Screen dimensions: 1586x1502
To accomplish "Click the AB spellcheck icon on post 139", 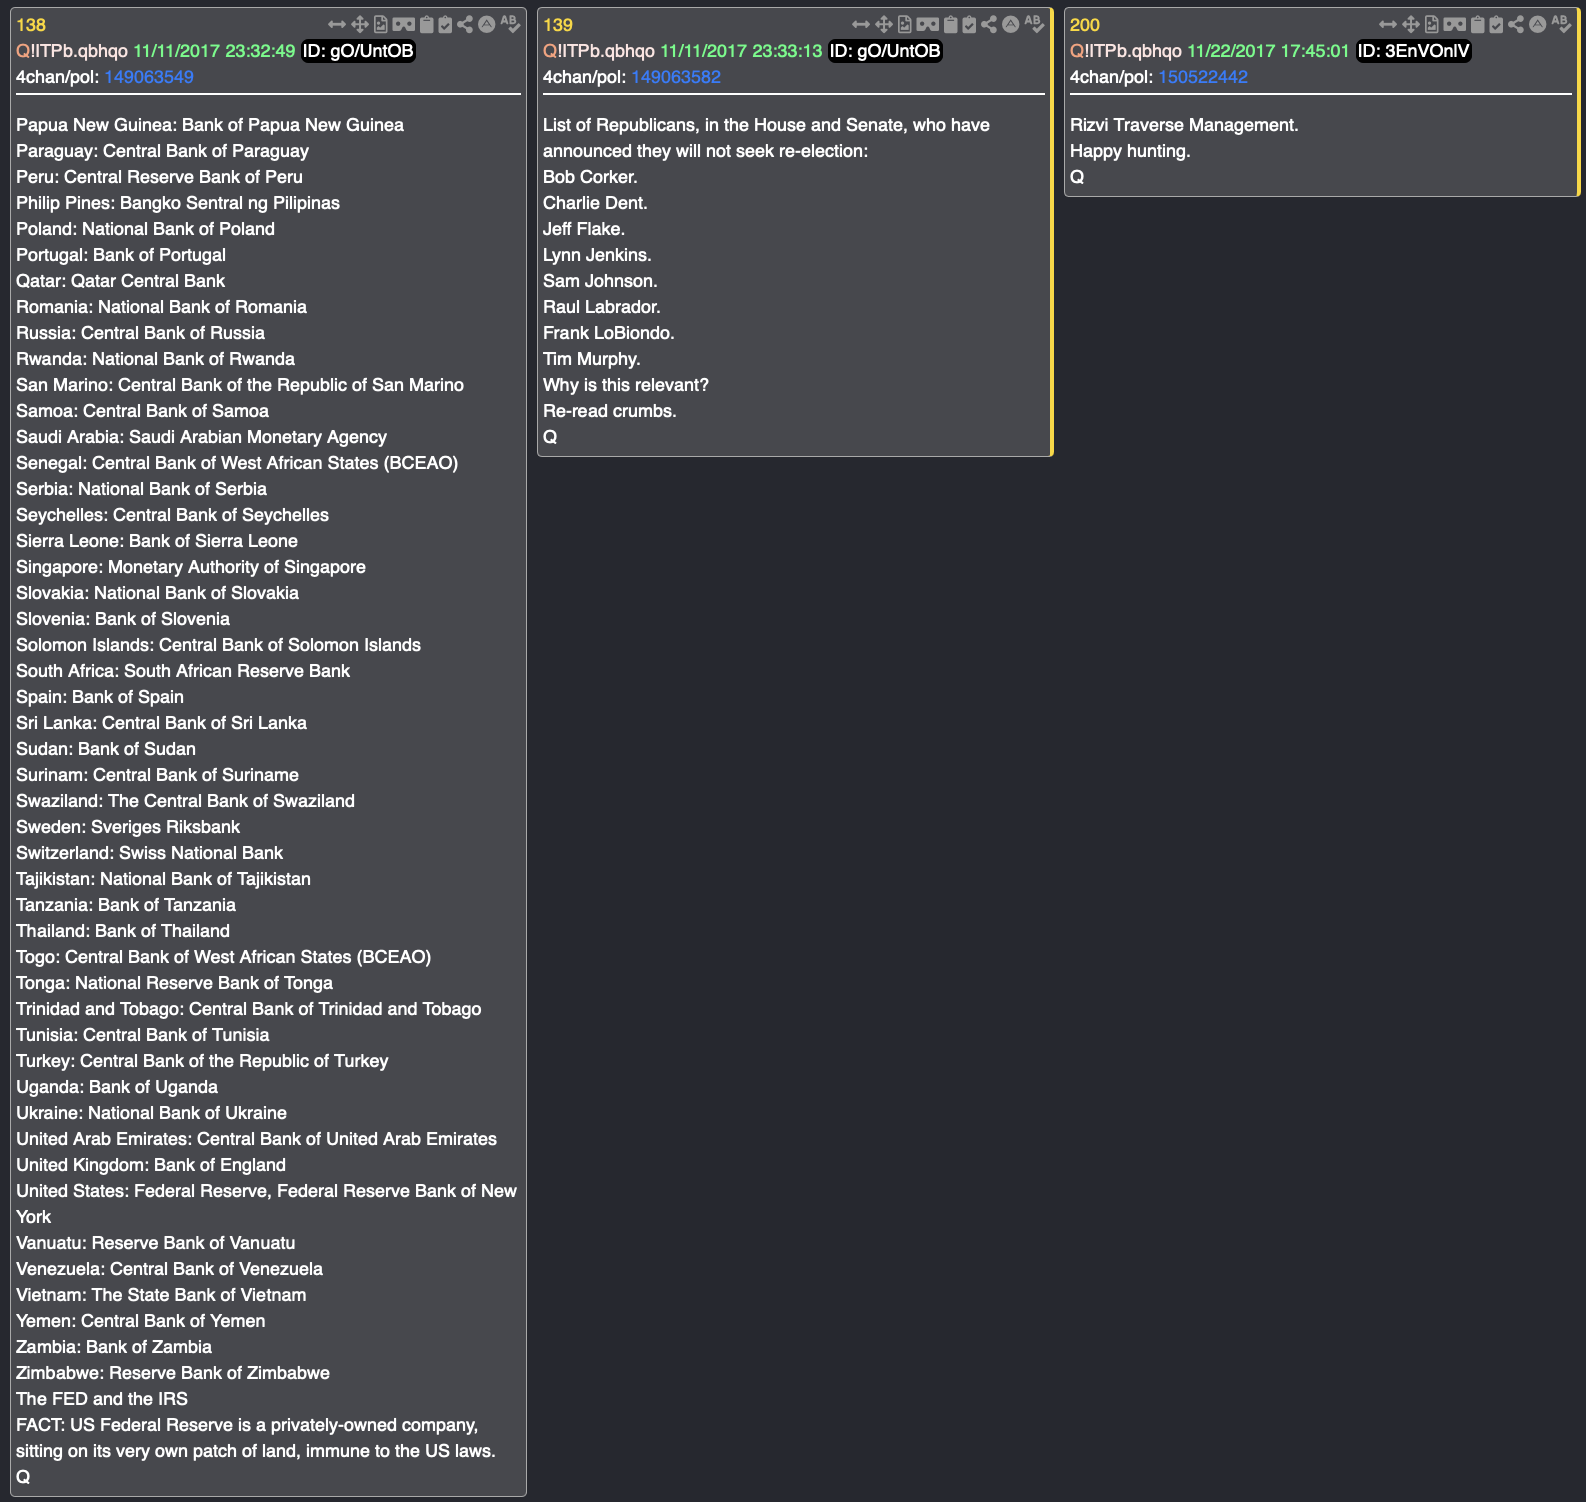I will click(x=1034, y=24).
